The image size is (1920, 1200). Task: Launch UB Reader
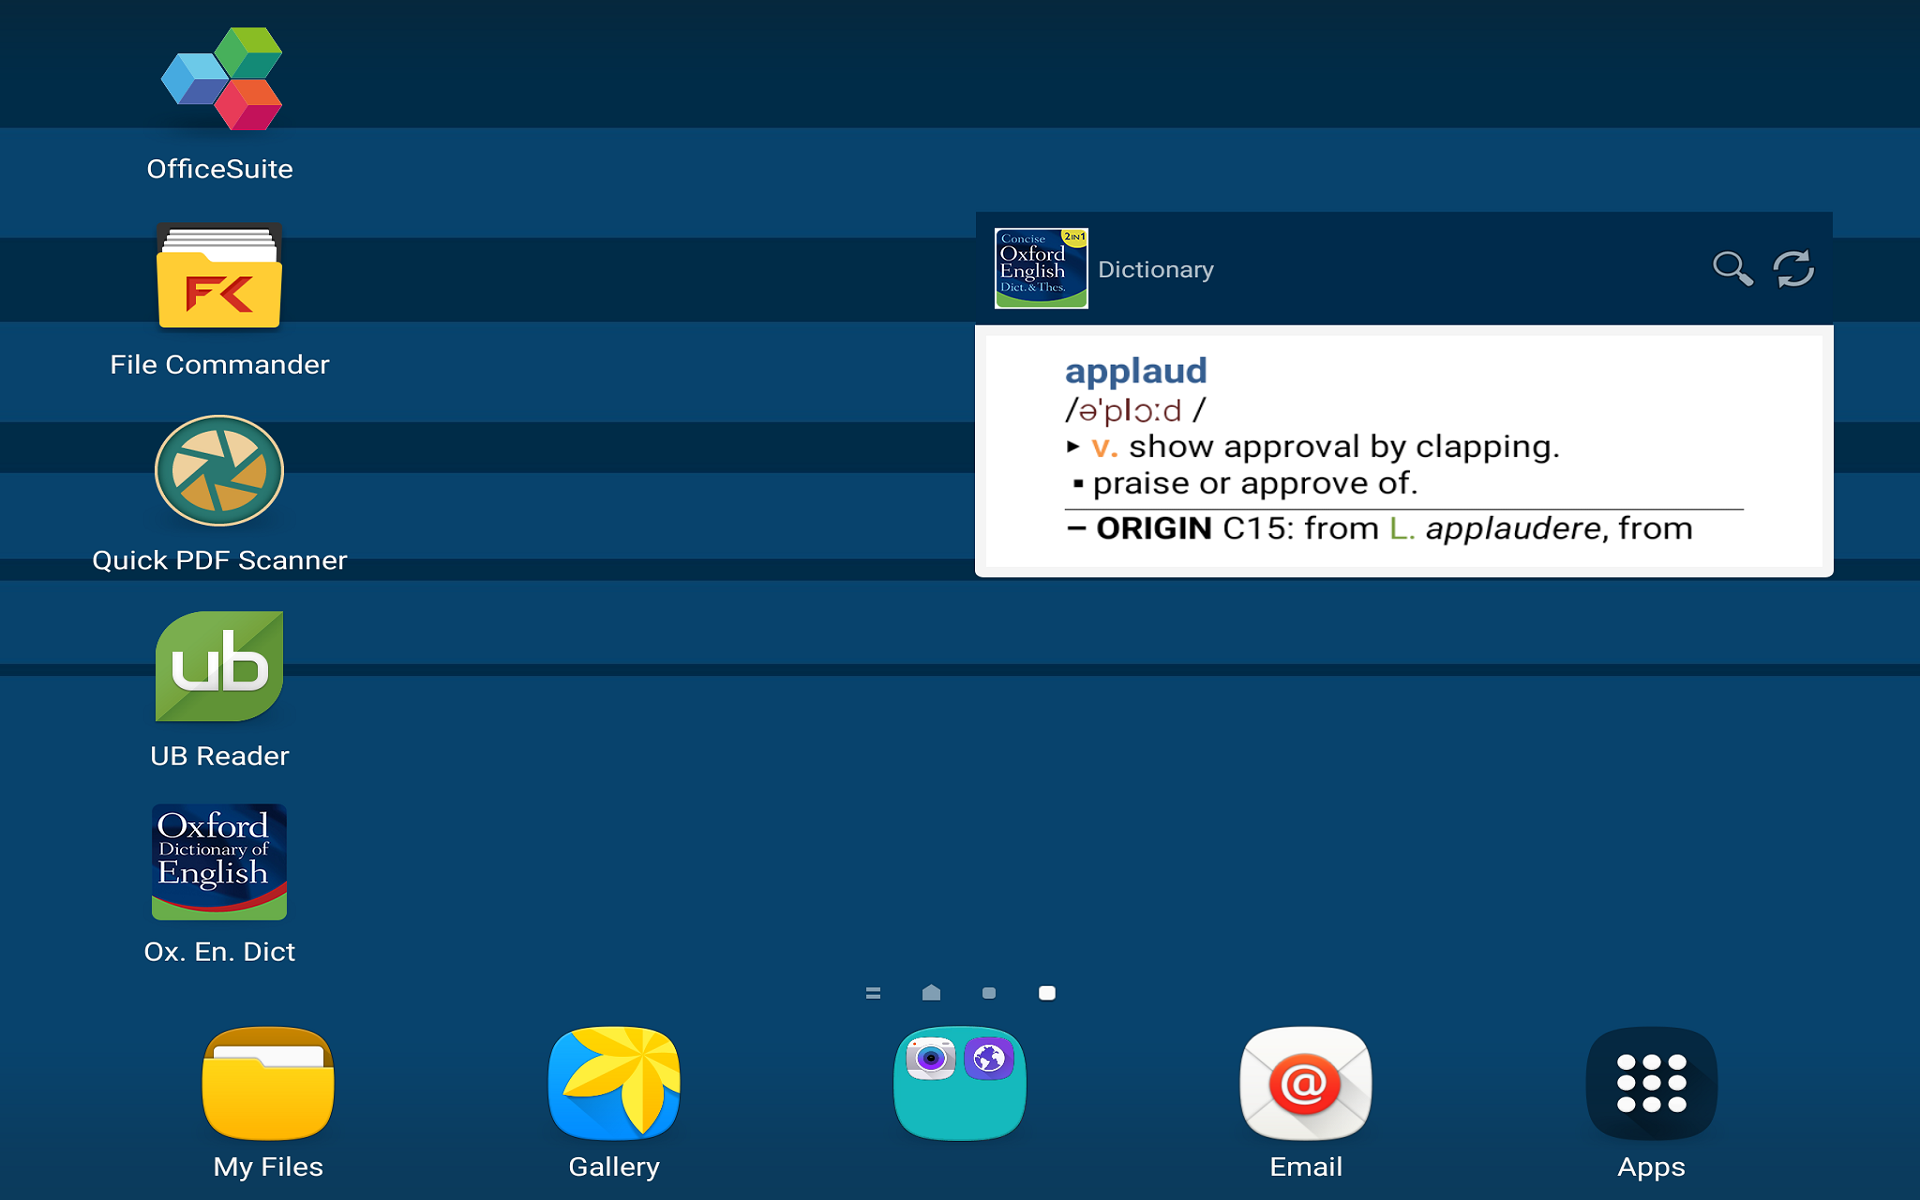coord(219,666)
